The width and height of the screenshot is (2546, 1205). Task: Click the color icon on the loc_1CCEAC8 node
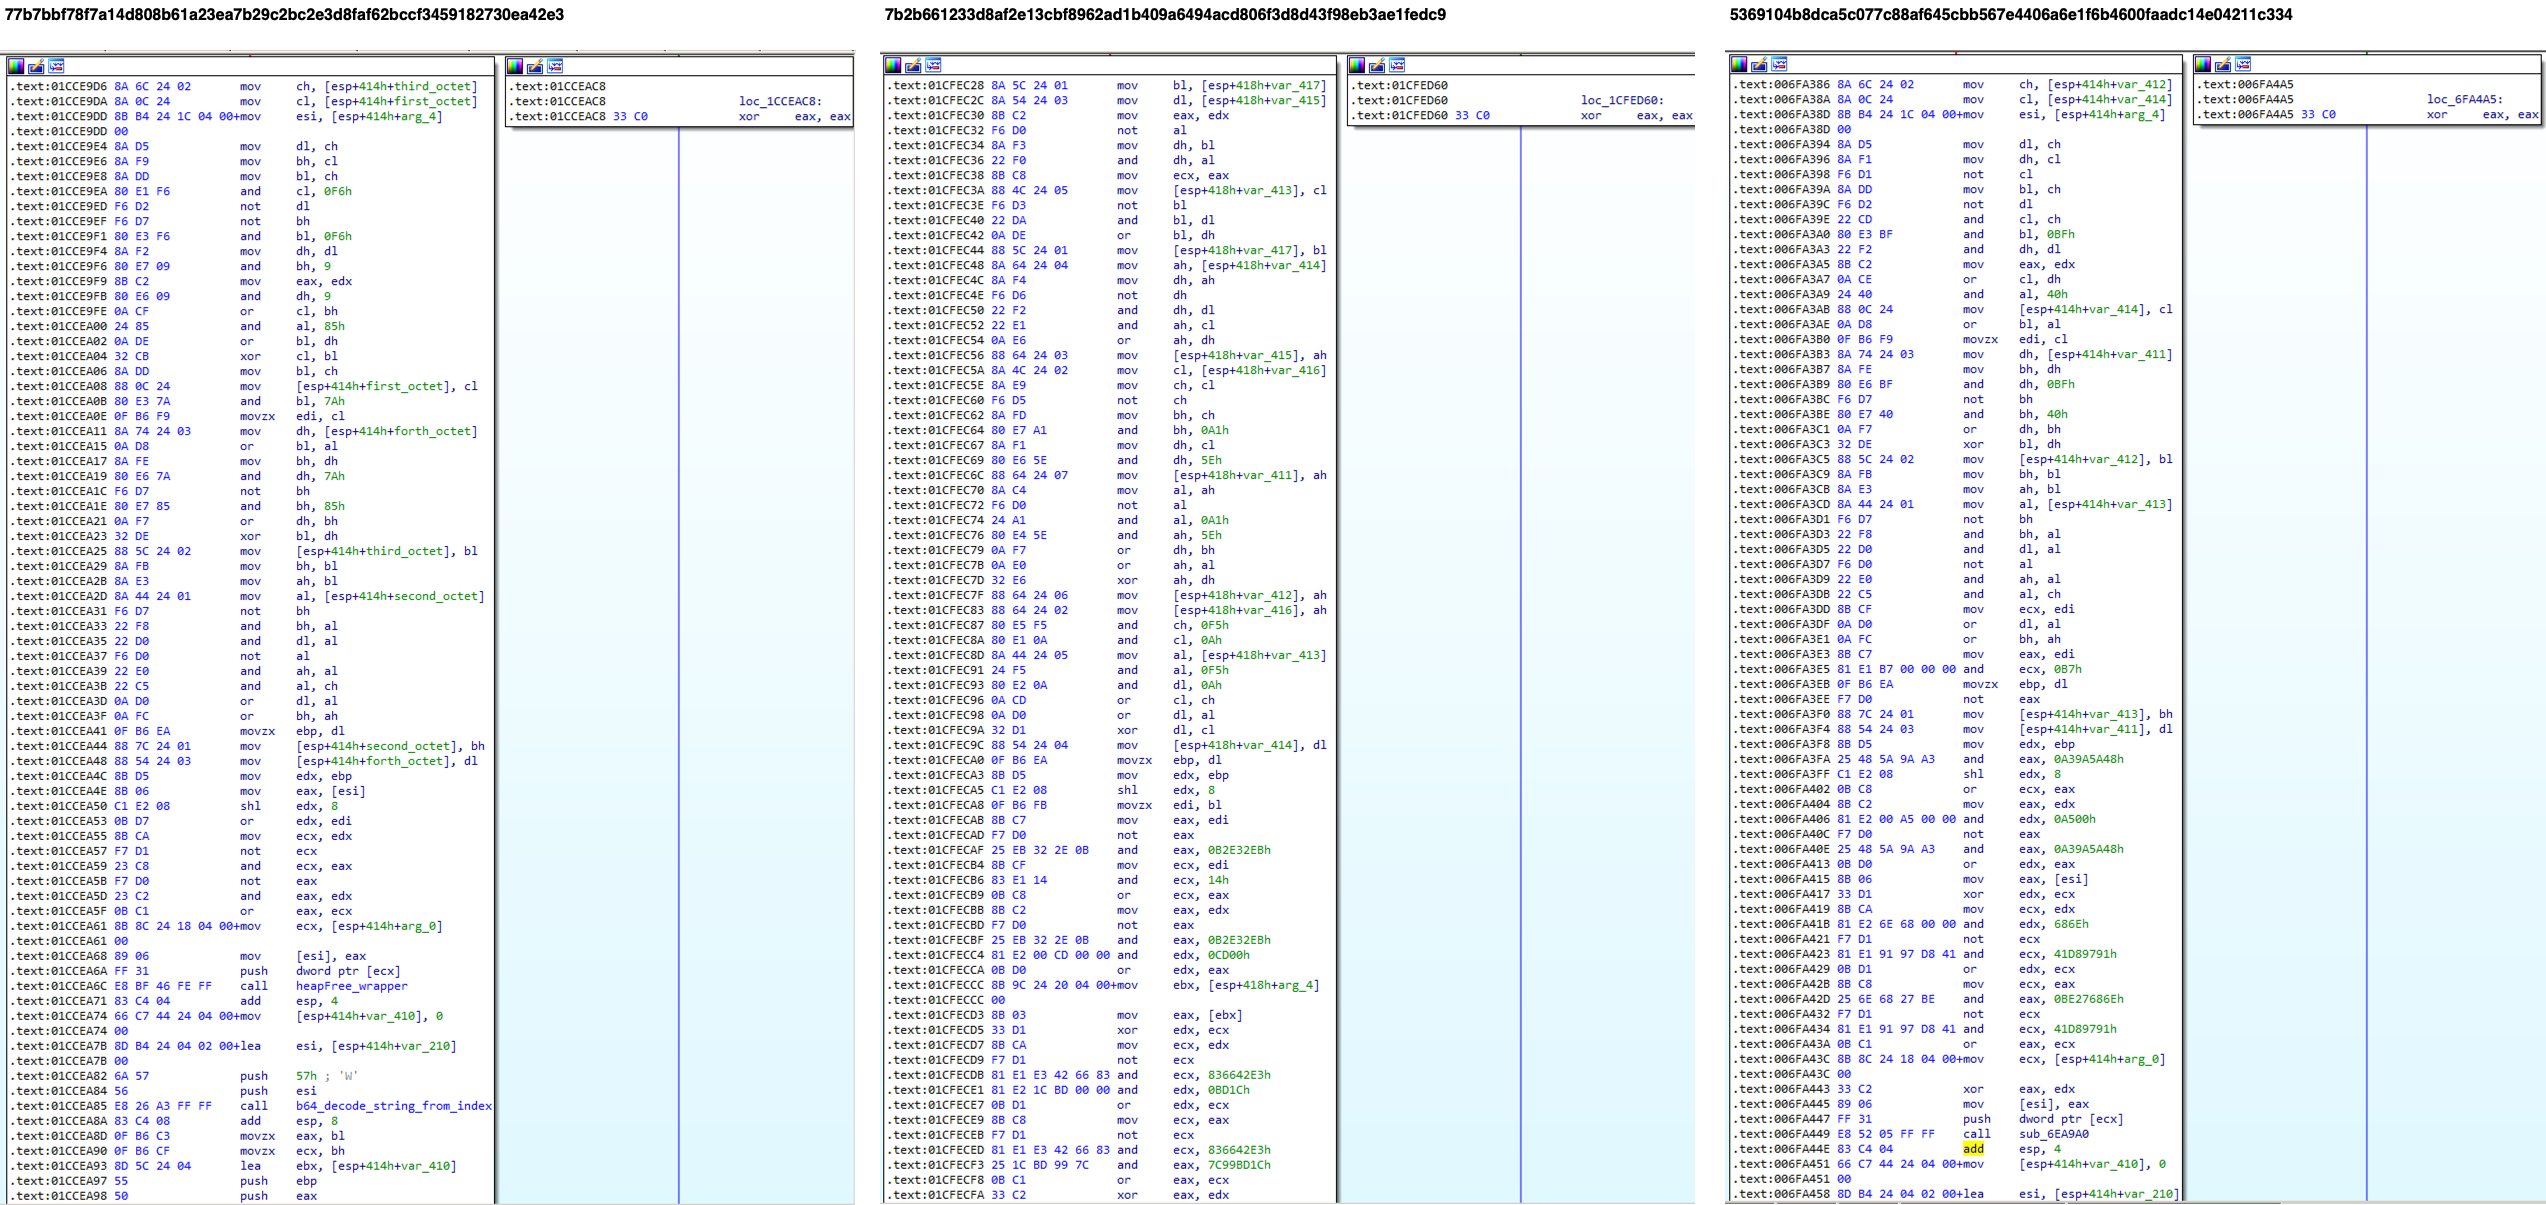(515, 66)
